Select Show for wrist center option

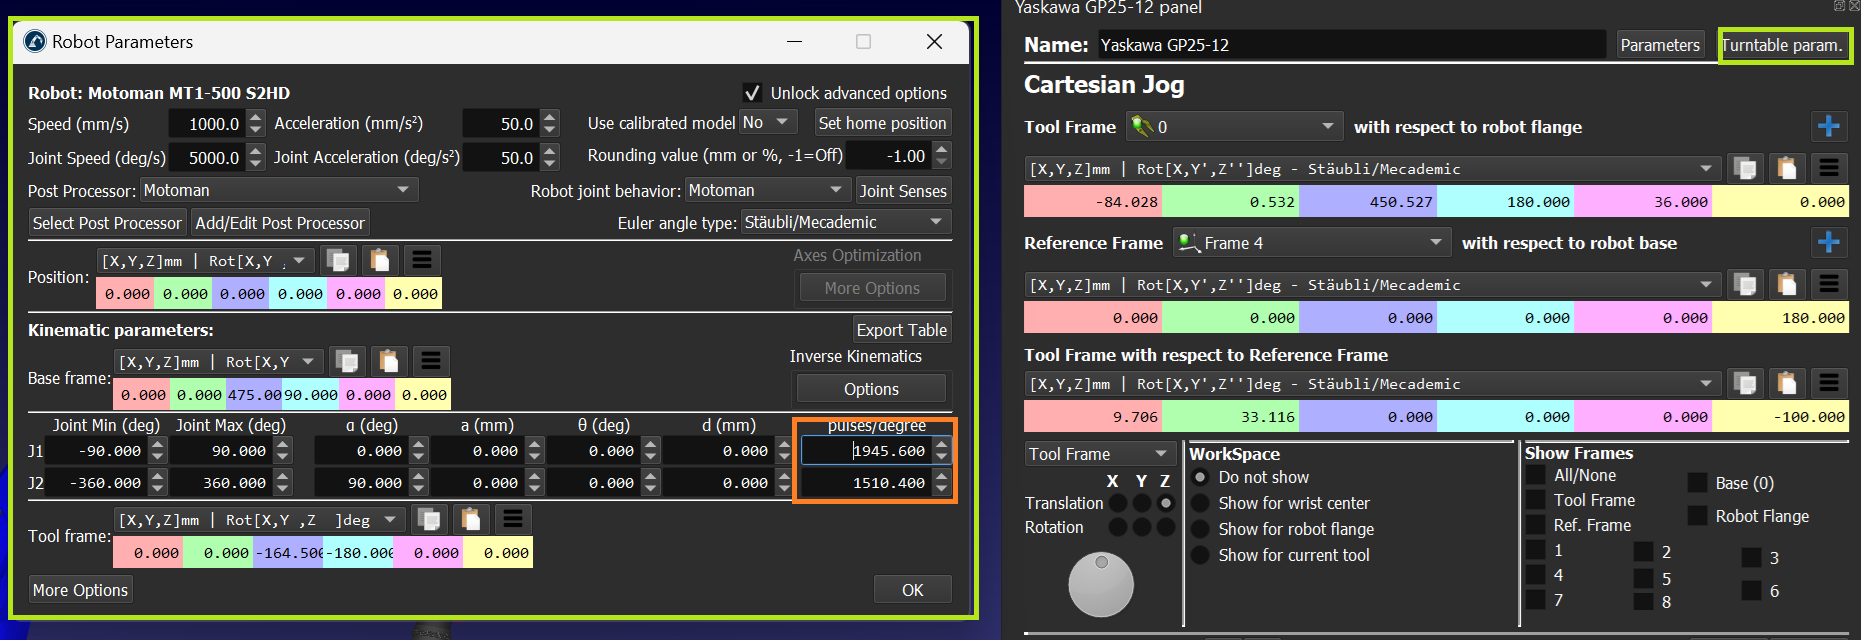pos(1201,503)
